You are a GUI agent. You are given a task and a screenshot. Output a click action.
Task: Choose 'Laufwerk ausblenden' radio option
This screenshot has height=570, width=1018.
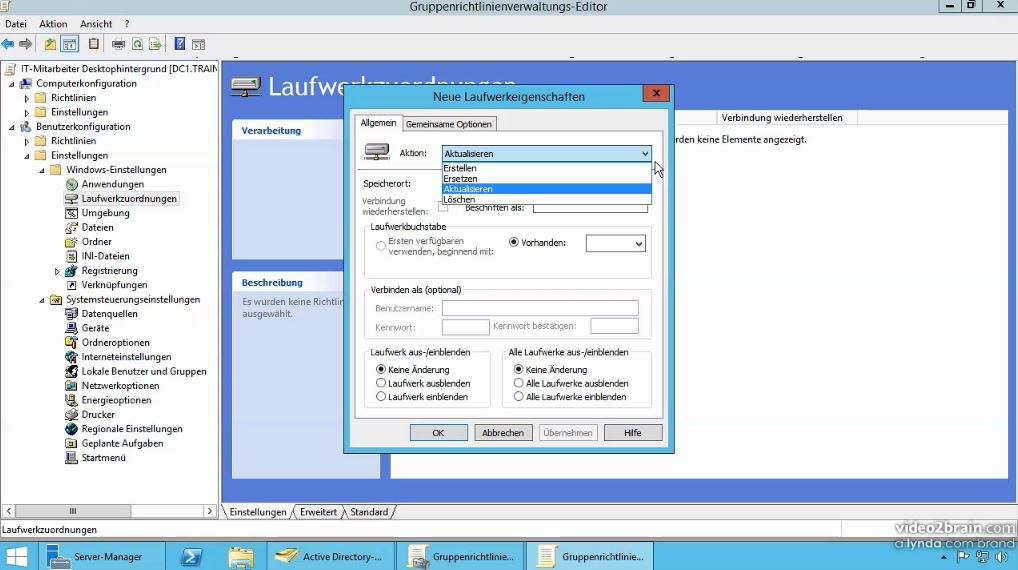click(381, 383)
